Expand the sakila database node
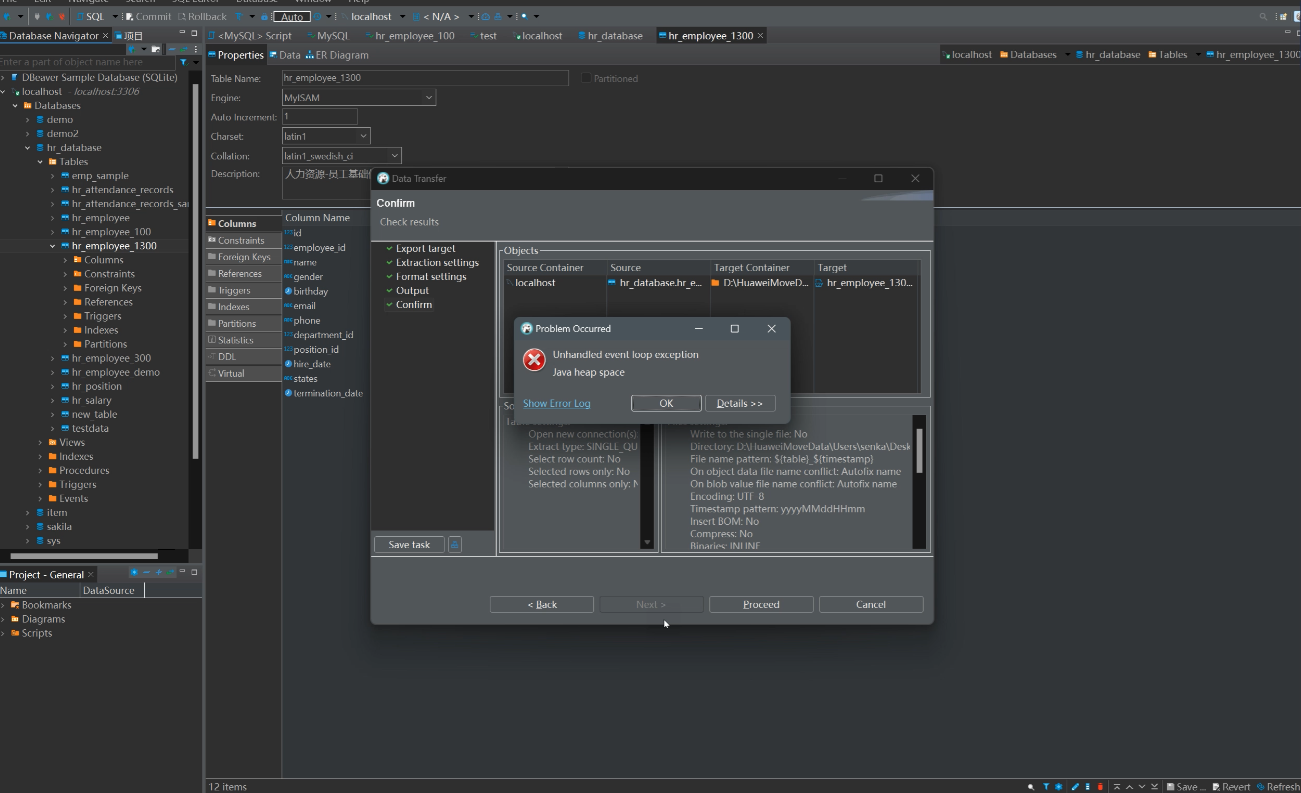Screen dimensions: 1301x793 point(28,527)
